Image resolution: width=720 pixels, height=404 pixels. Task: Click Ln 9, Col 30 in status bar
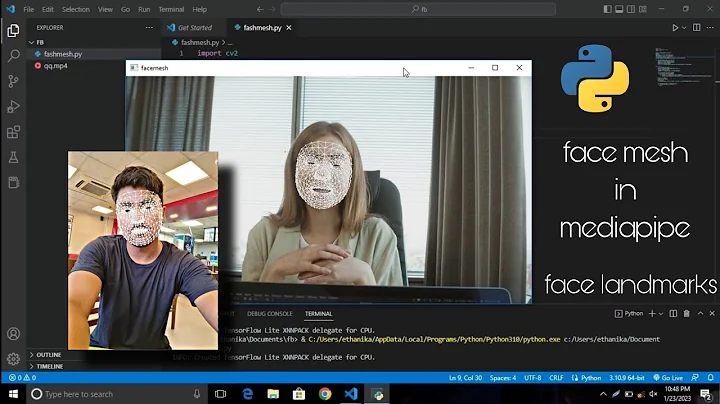click(465, 378)
